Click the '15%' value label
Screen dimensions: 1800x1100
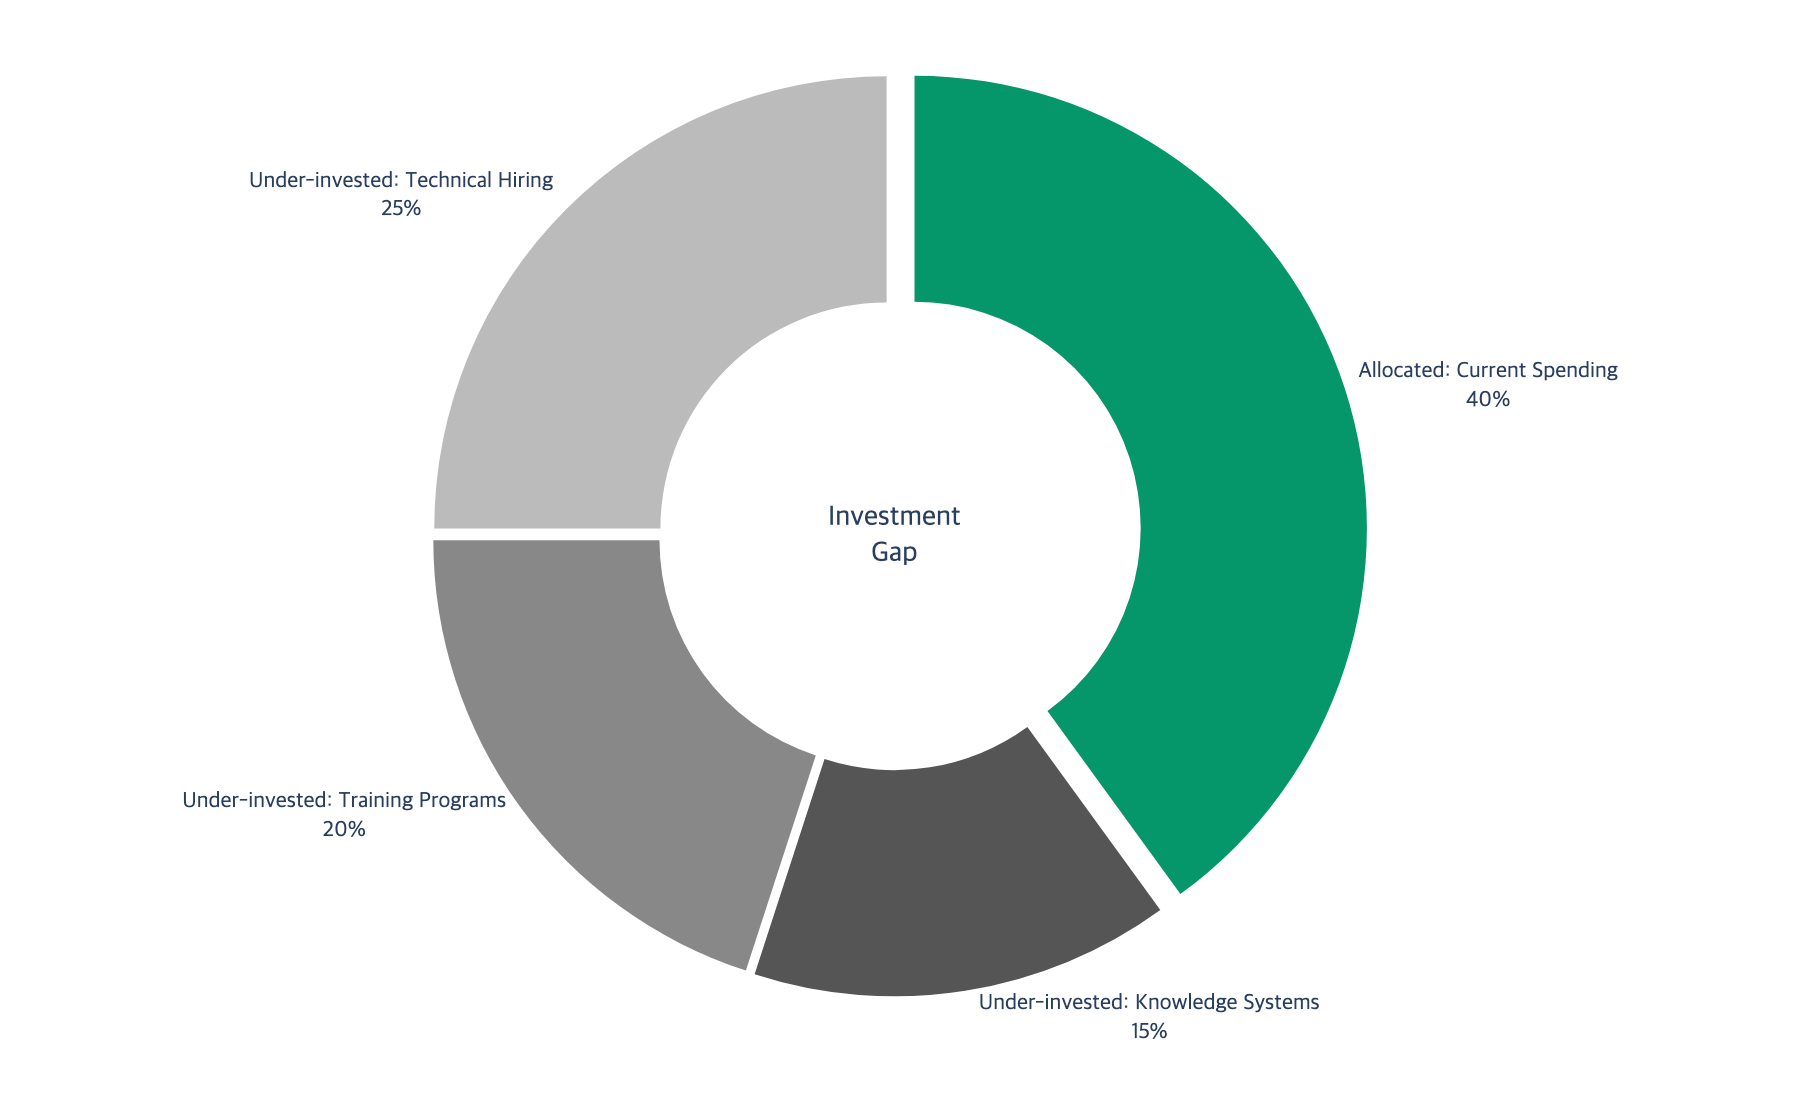point(1149,1031)
